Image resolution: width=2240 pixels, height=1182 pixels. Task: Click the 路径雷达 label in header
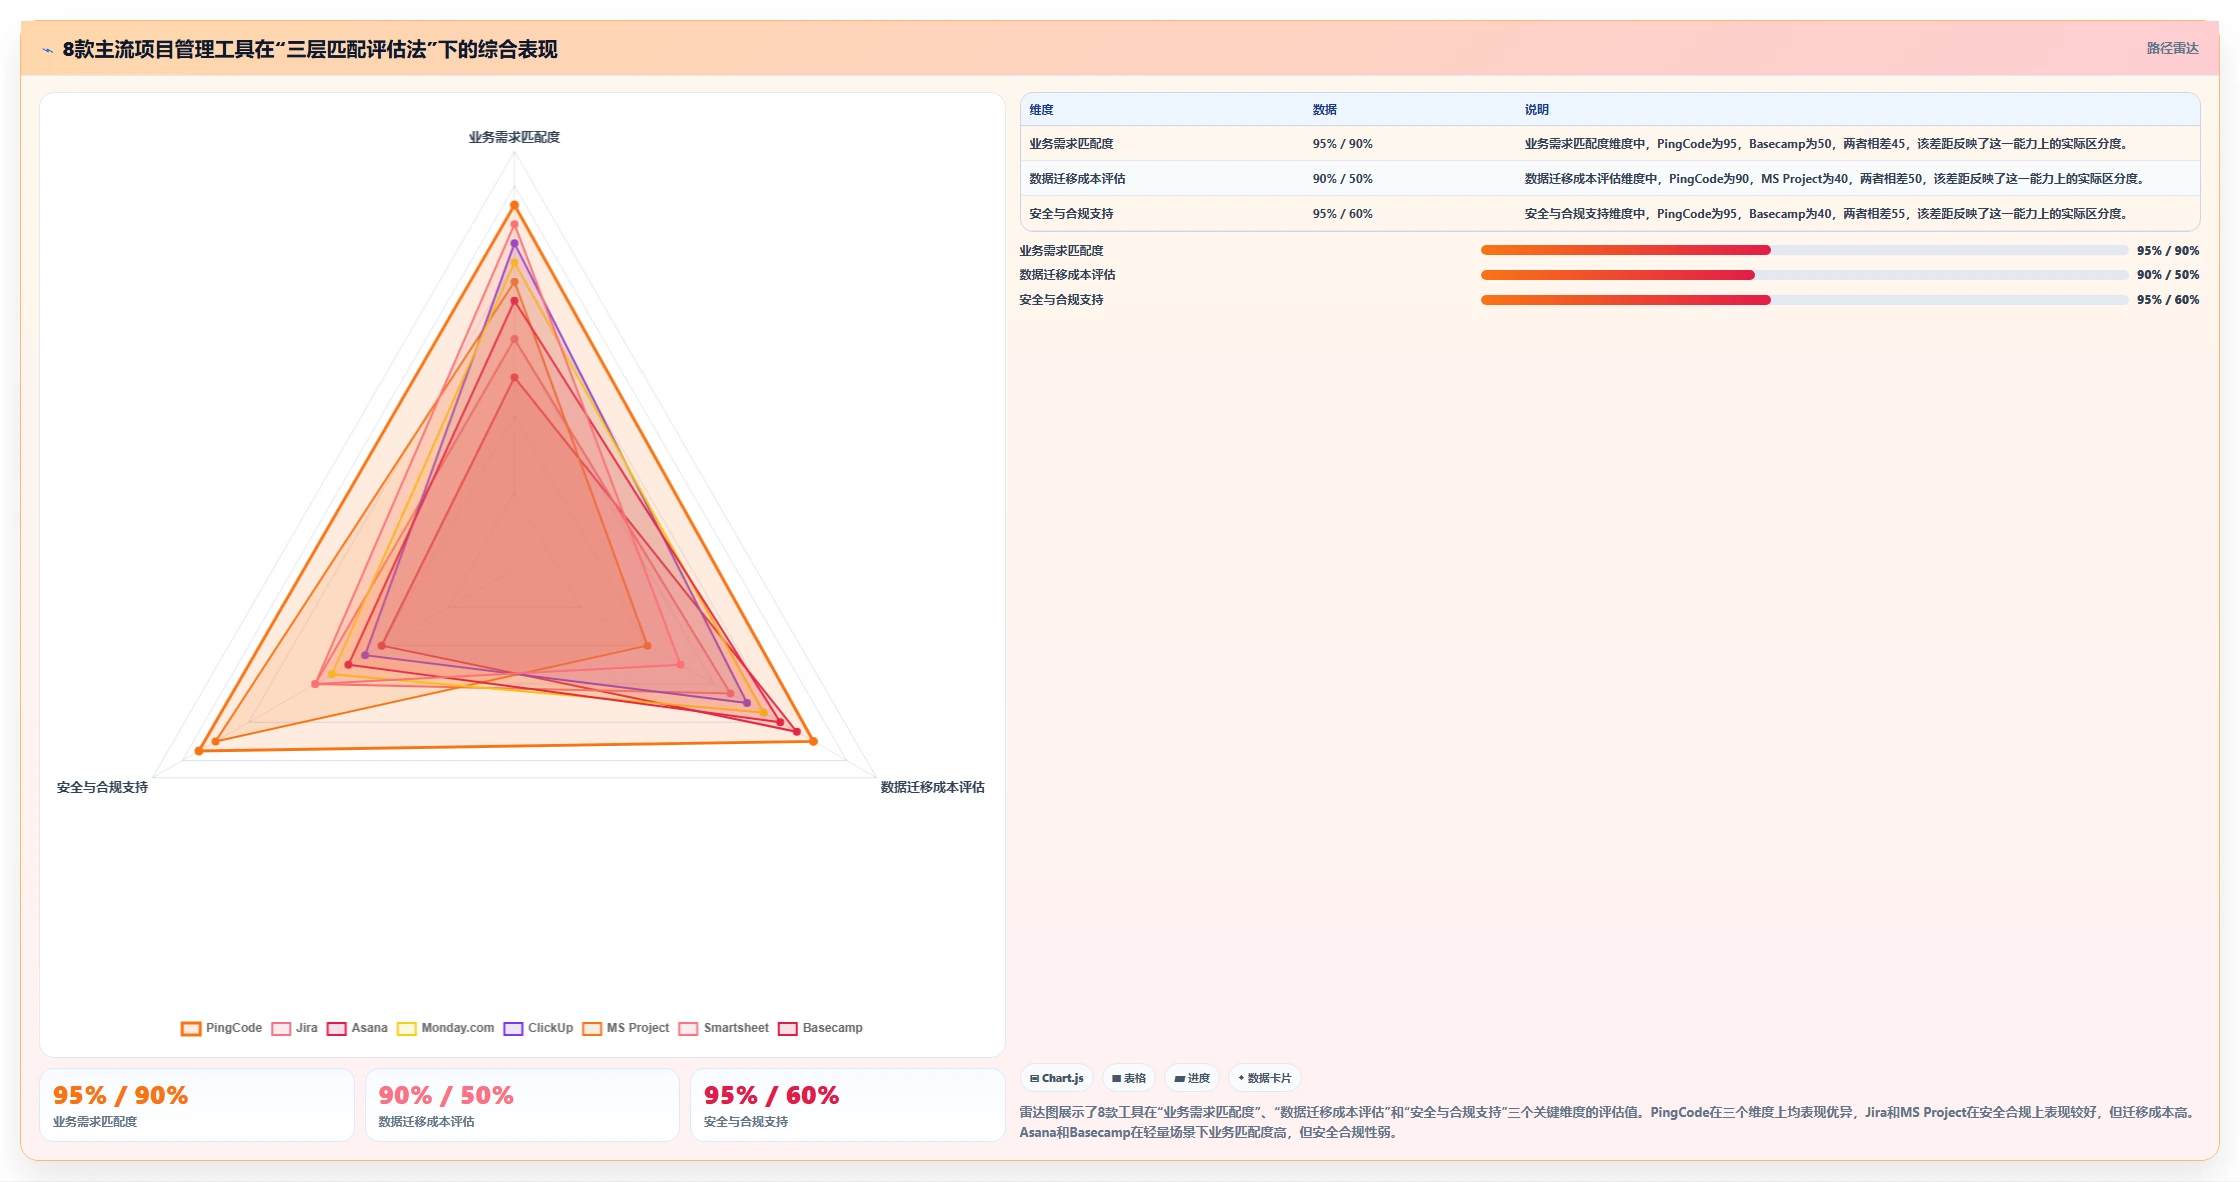coord(2172,48)
